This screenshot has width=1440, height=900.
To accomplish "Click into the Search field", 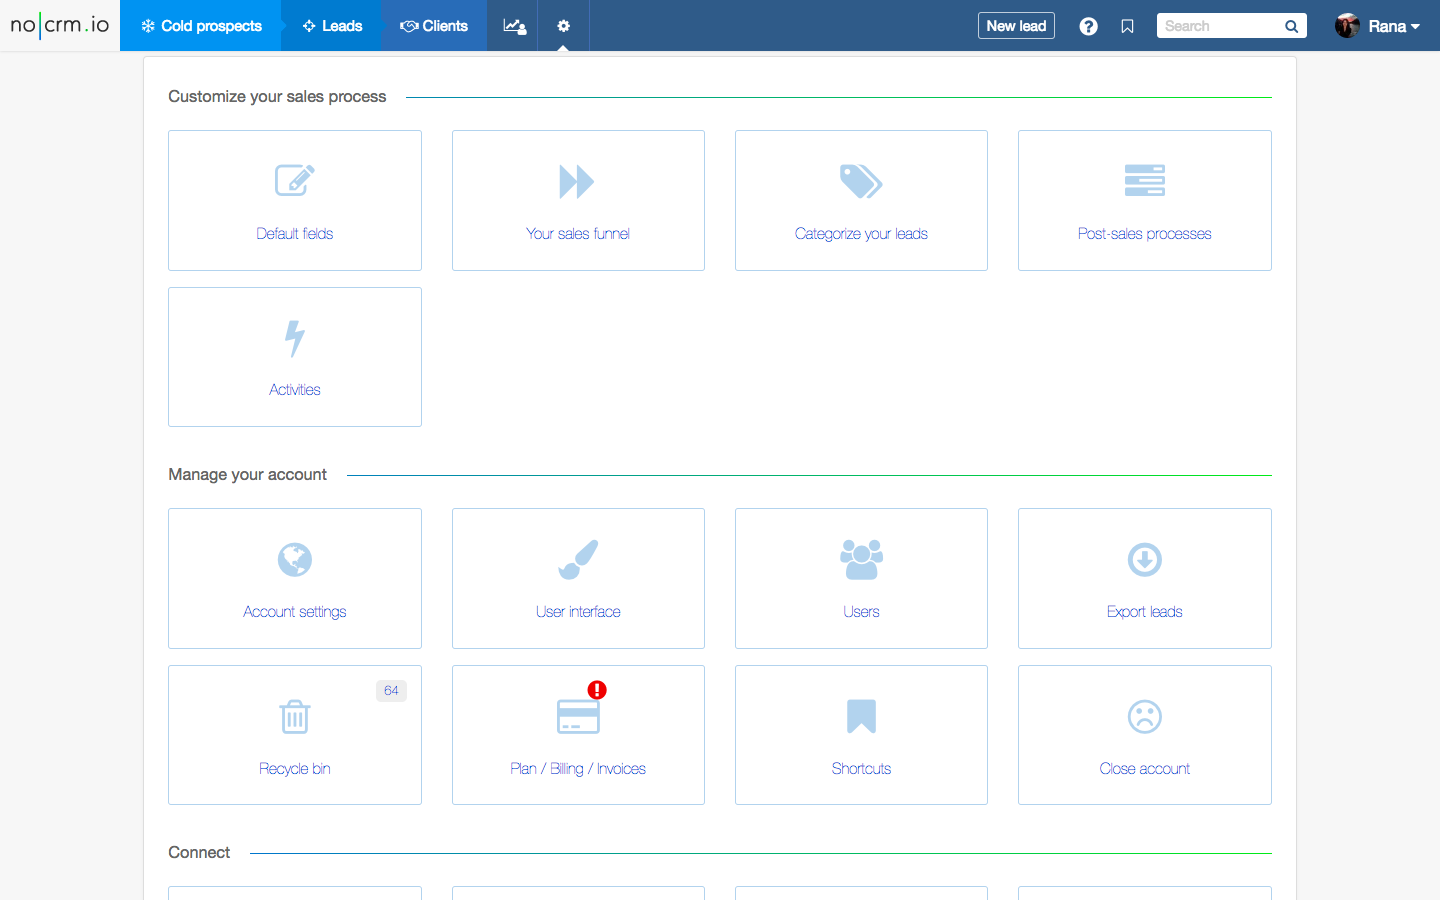I will 1218,26.
